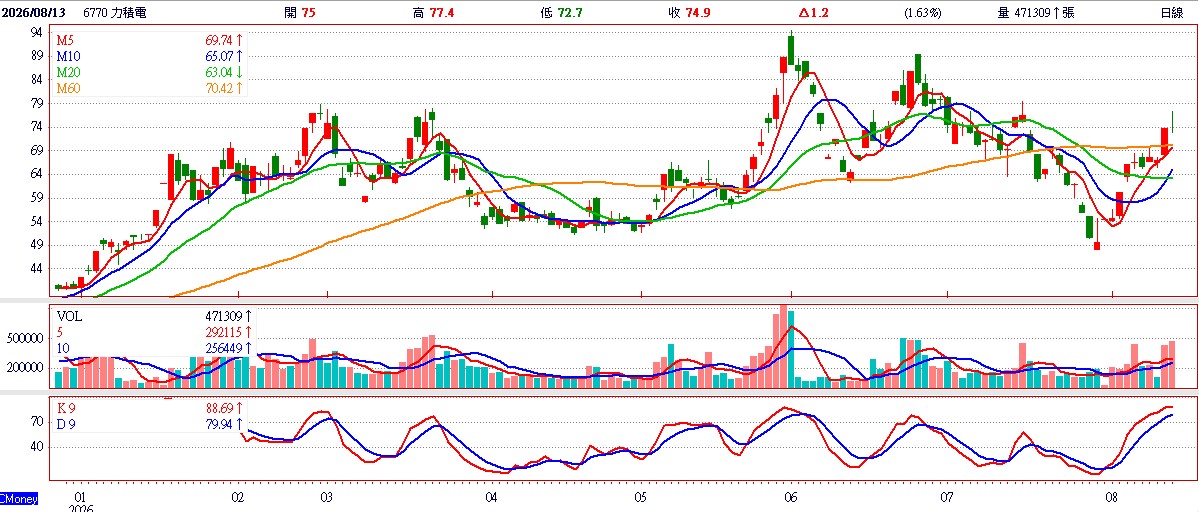The image size is (1199, 512).
Task: Click the 04 month marker on time axis
Action: coord(491,497)
